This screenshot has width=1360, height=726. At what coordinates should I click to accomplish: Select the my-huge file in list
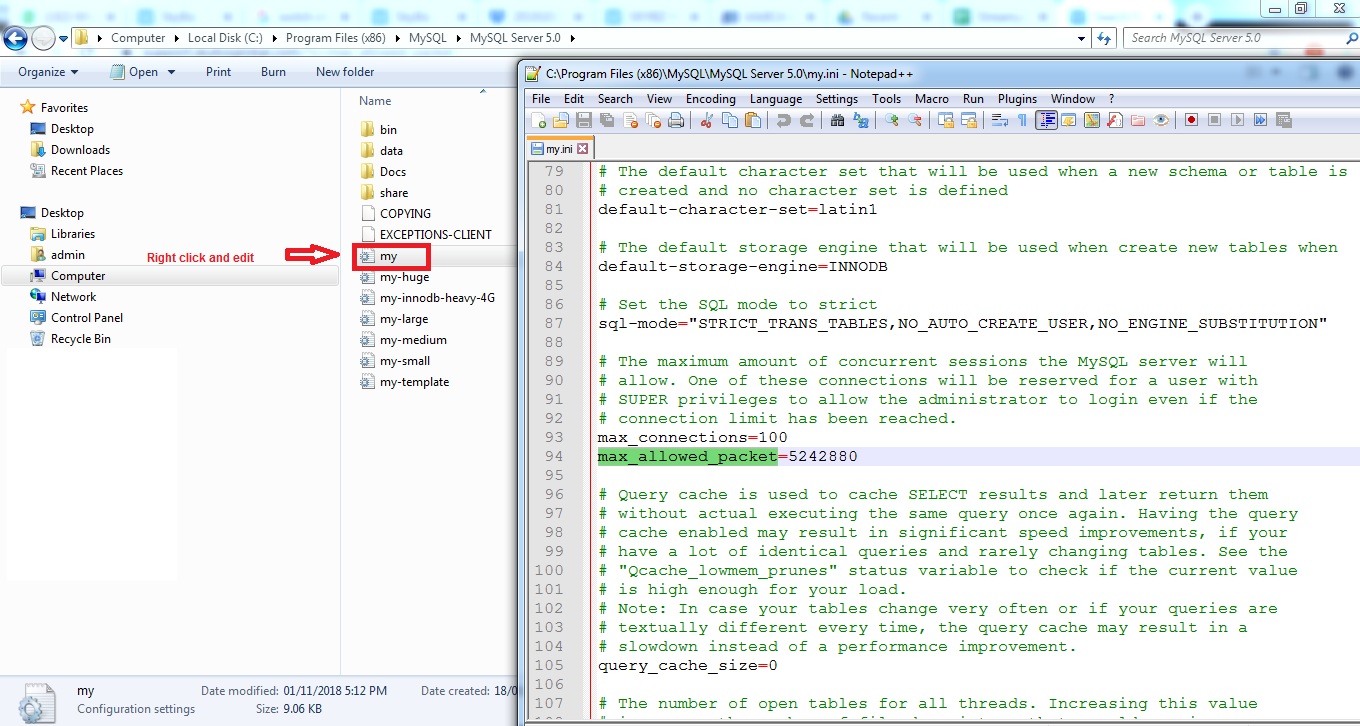(404, 277)
